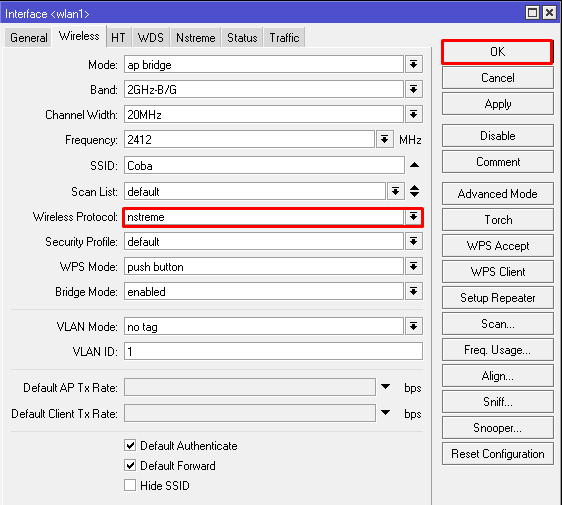Collapse the SSID field with the up arrow

click(414, 165)
